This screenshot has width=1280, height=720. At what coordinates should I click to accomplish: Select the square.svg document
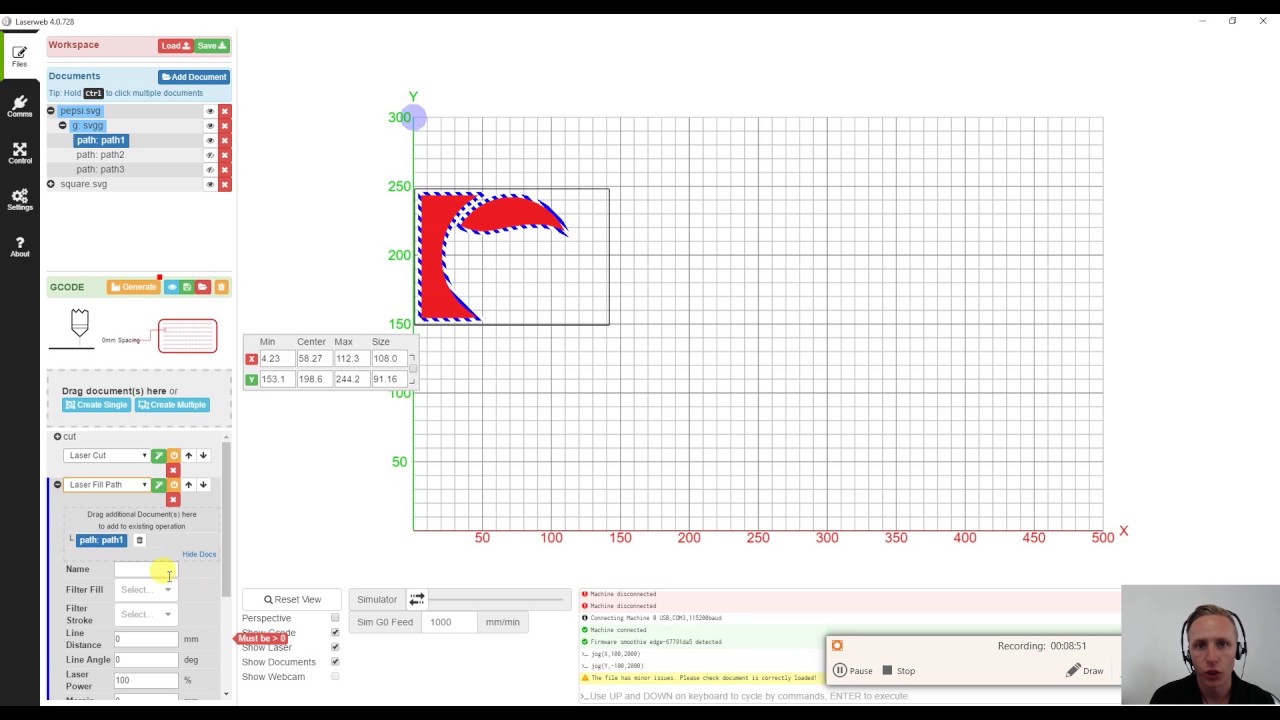83,184
